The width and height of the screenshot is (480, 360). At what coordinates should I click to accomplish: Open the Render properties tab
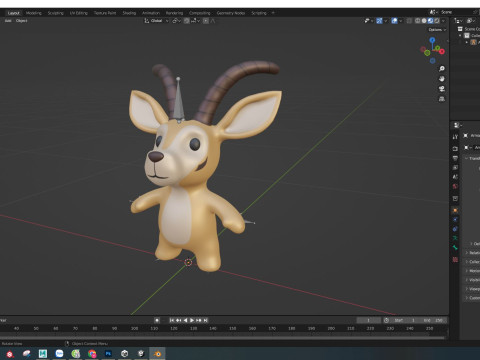(x=455, y=149)
